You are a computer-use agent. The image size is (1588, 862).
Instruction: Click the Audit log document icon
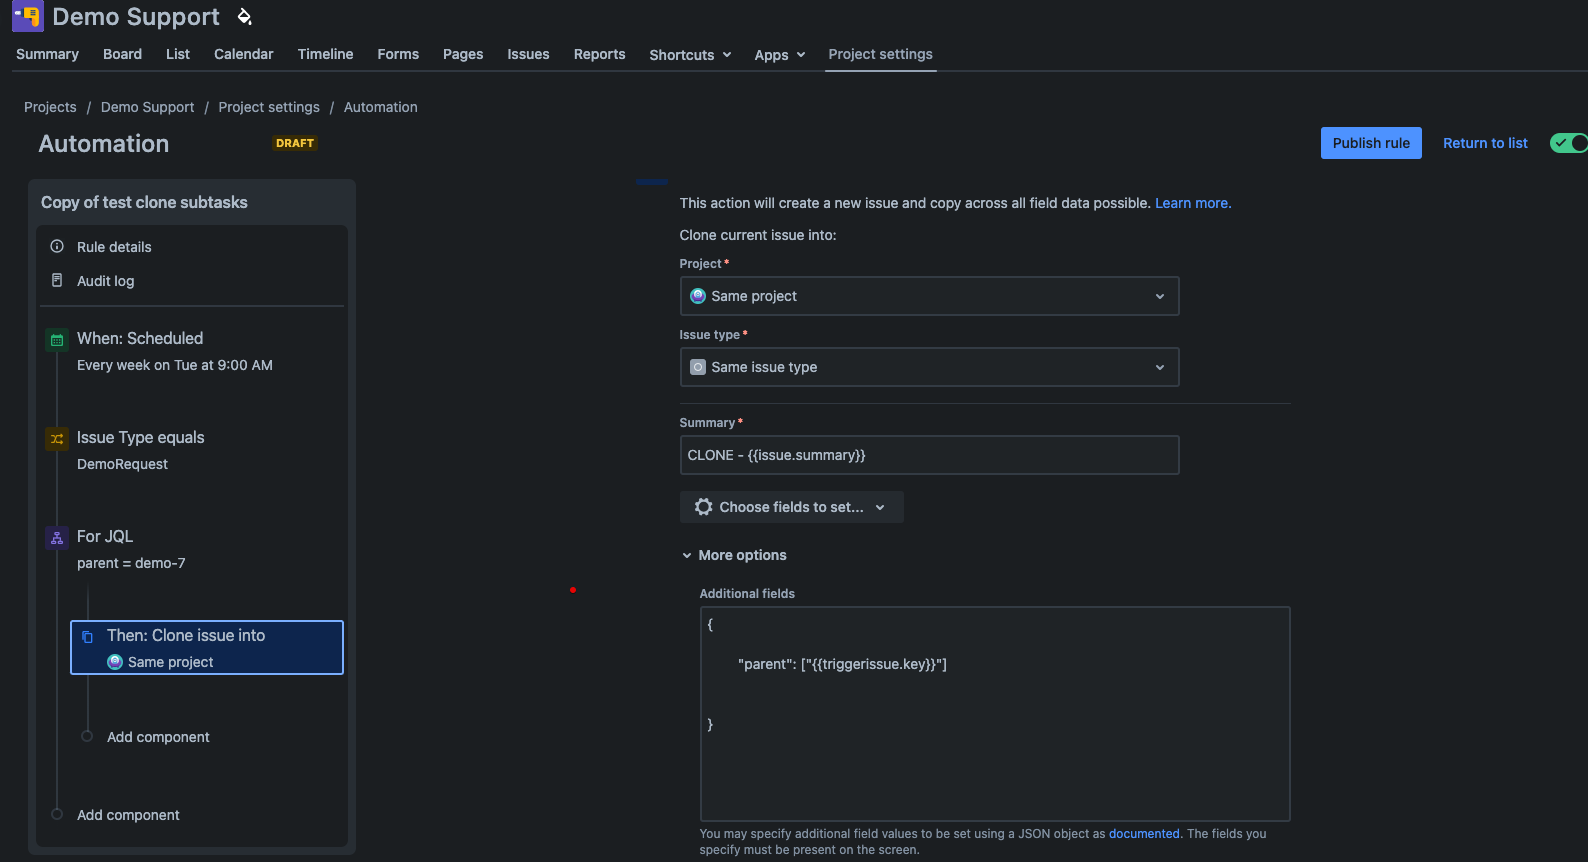point(57,280)
